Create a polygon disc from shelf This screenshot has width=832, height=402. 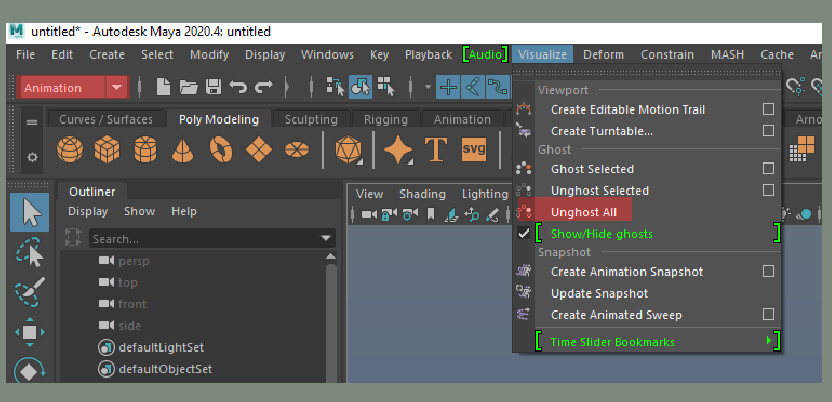(x=297, y=150)
